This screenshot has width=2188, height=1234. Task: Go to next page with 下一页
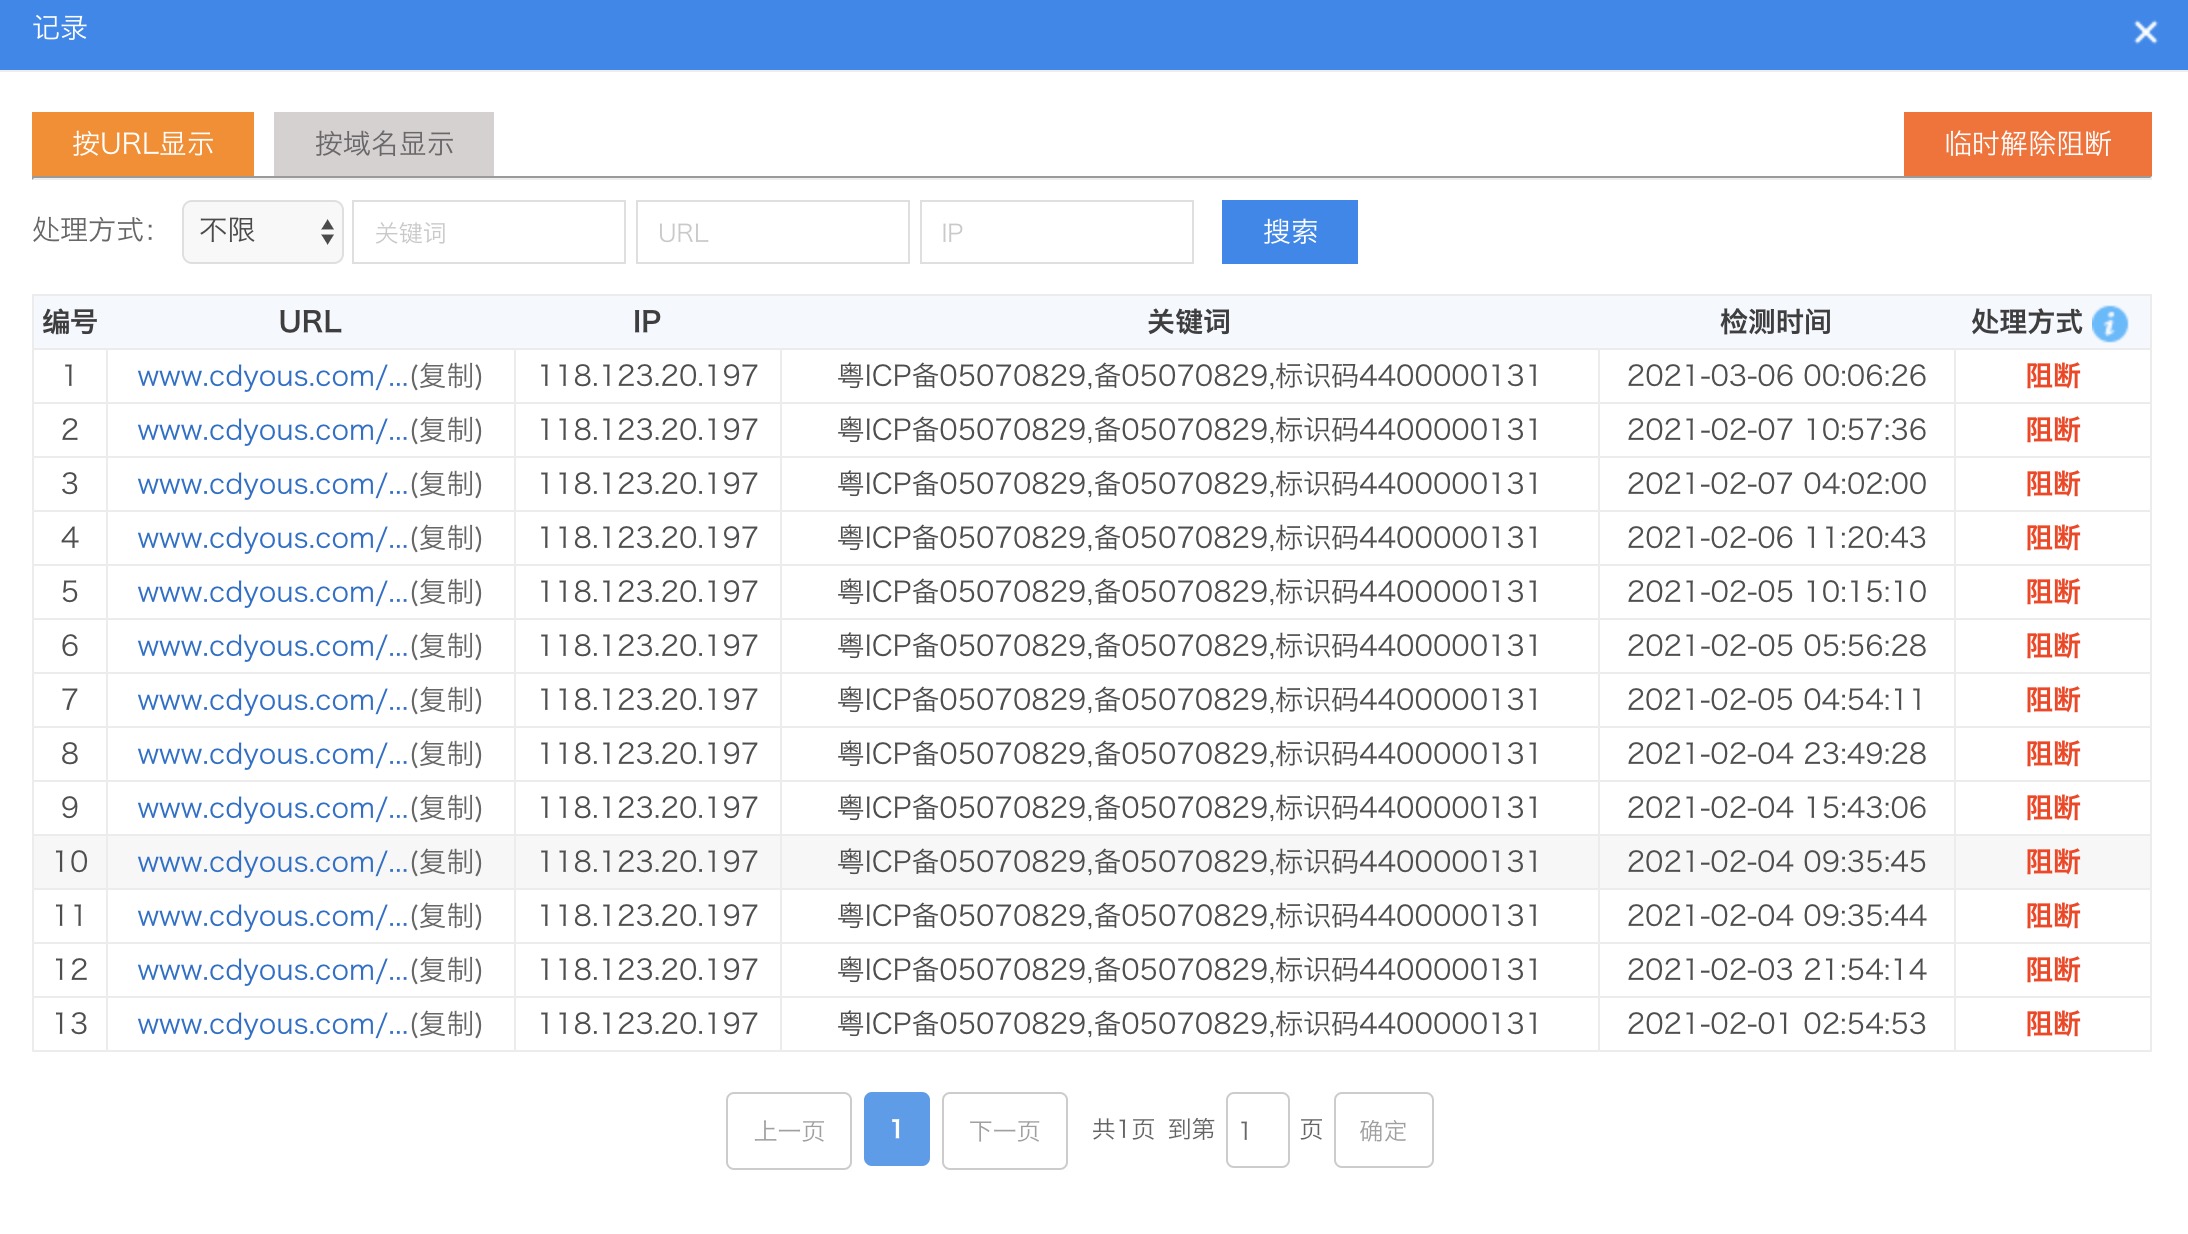tap(1004, 1130)
